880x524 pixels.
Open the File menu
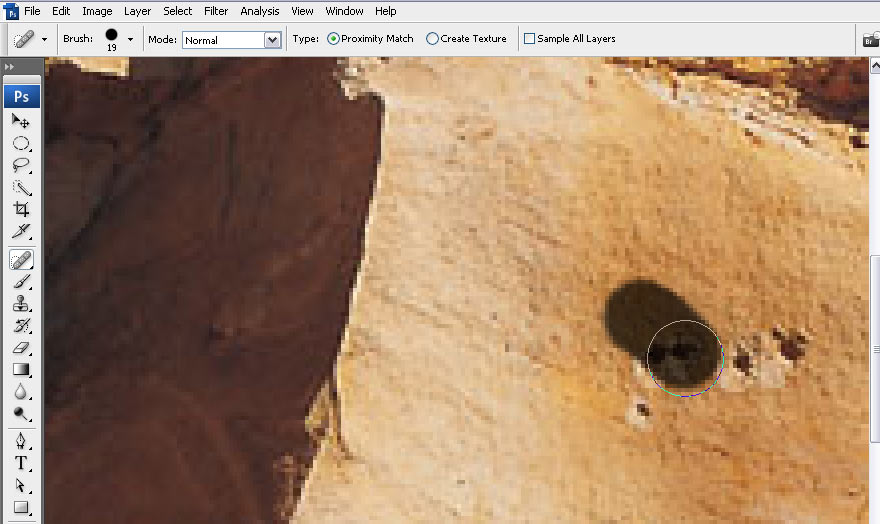[x=32, y=11]
